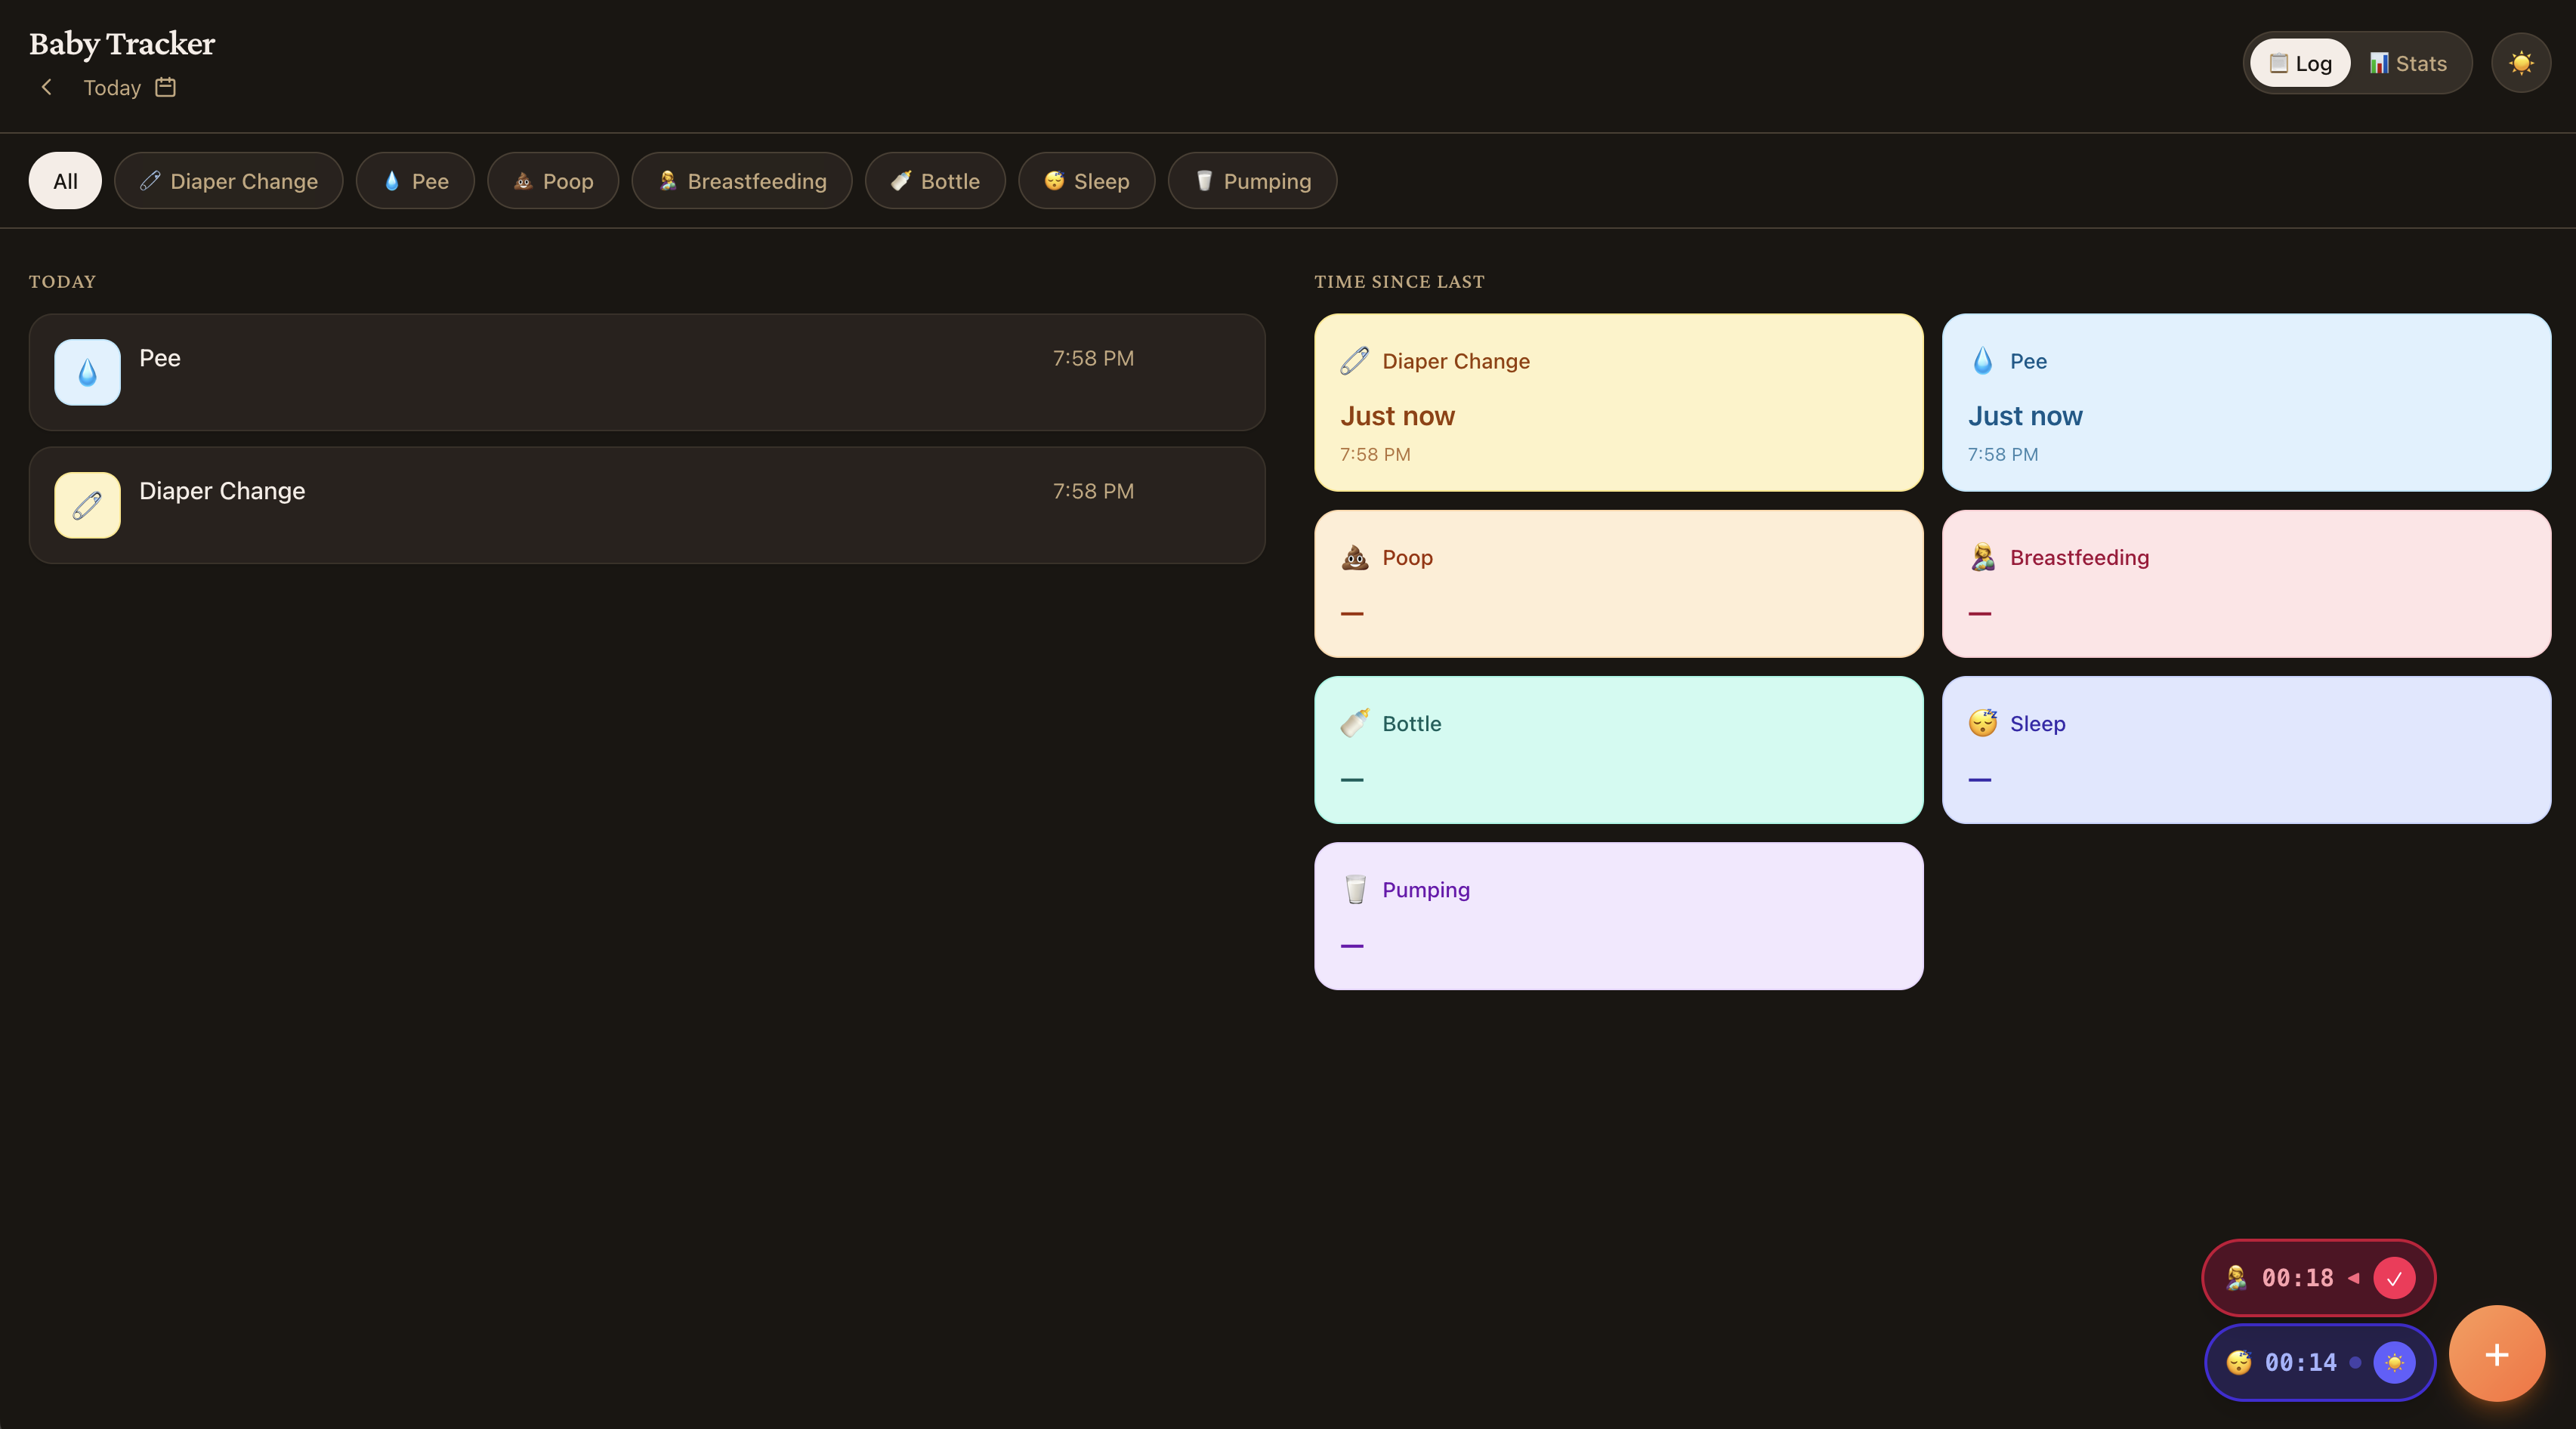Screen dimensions: 2576x1429
Task: Filter log by Diaper Change
Action: [228, 181]
